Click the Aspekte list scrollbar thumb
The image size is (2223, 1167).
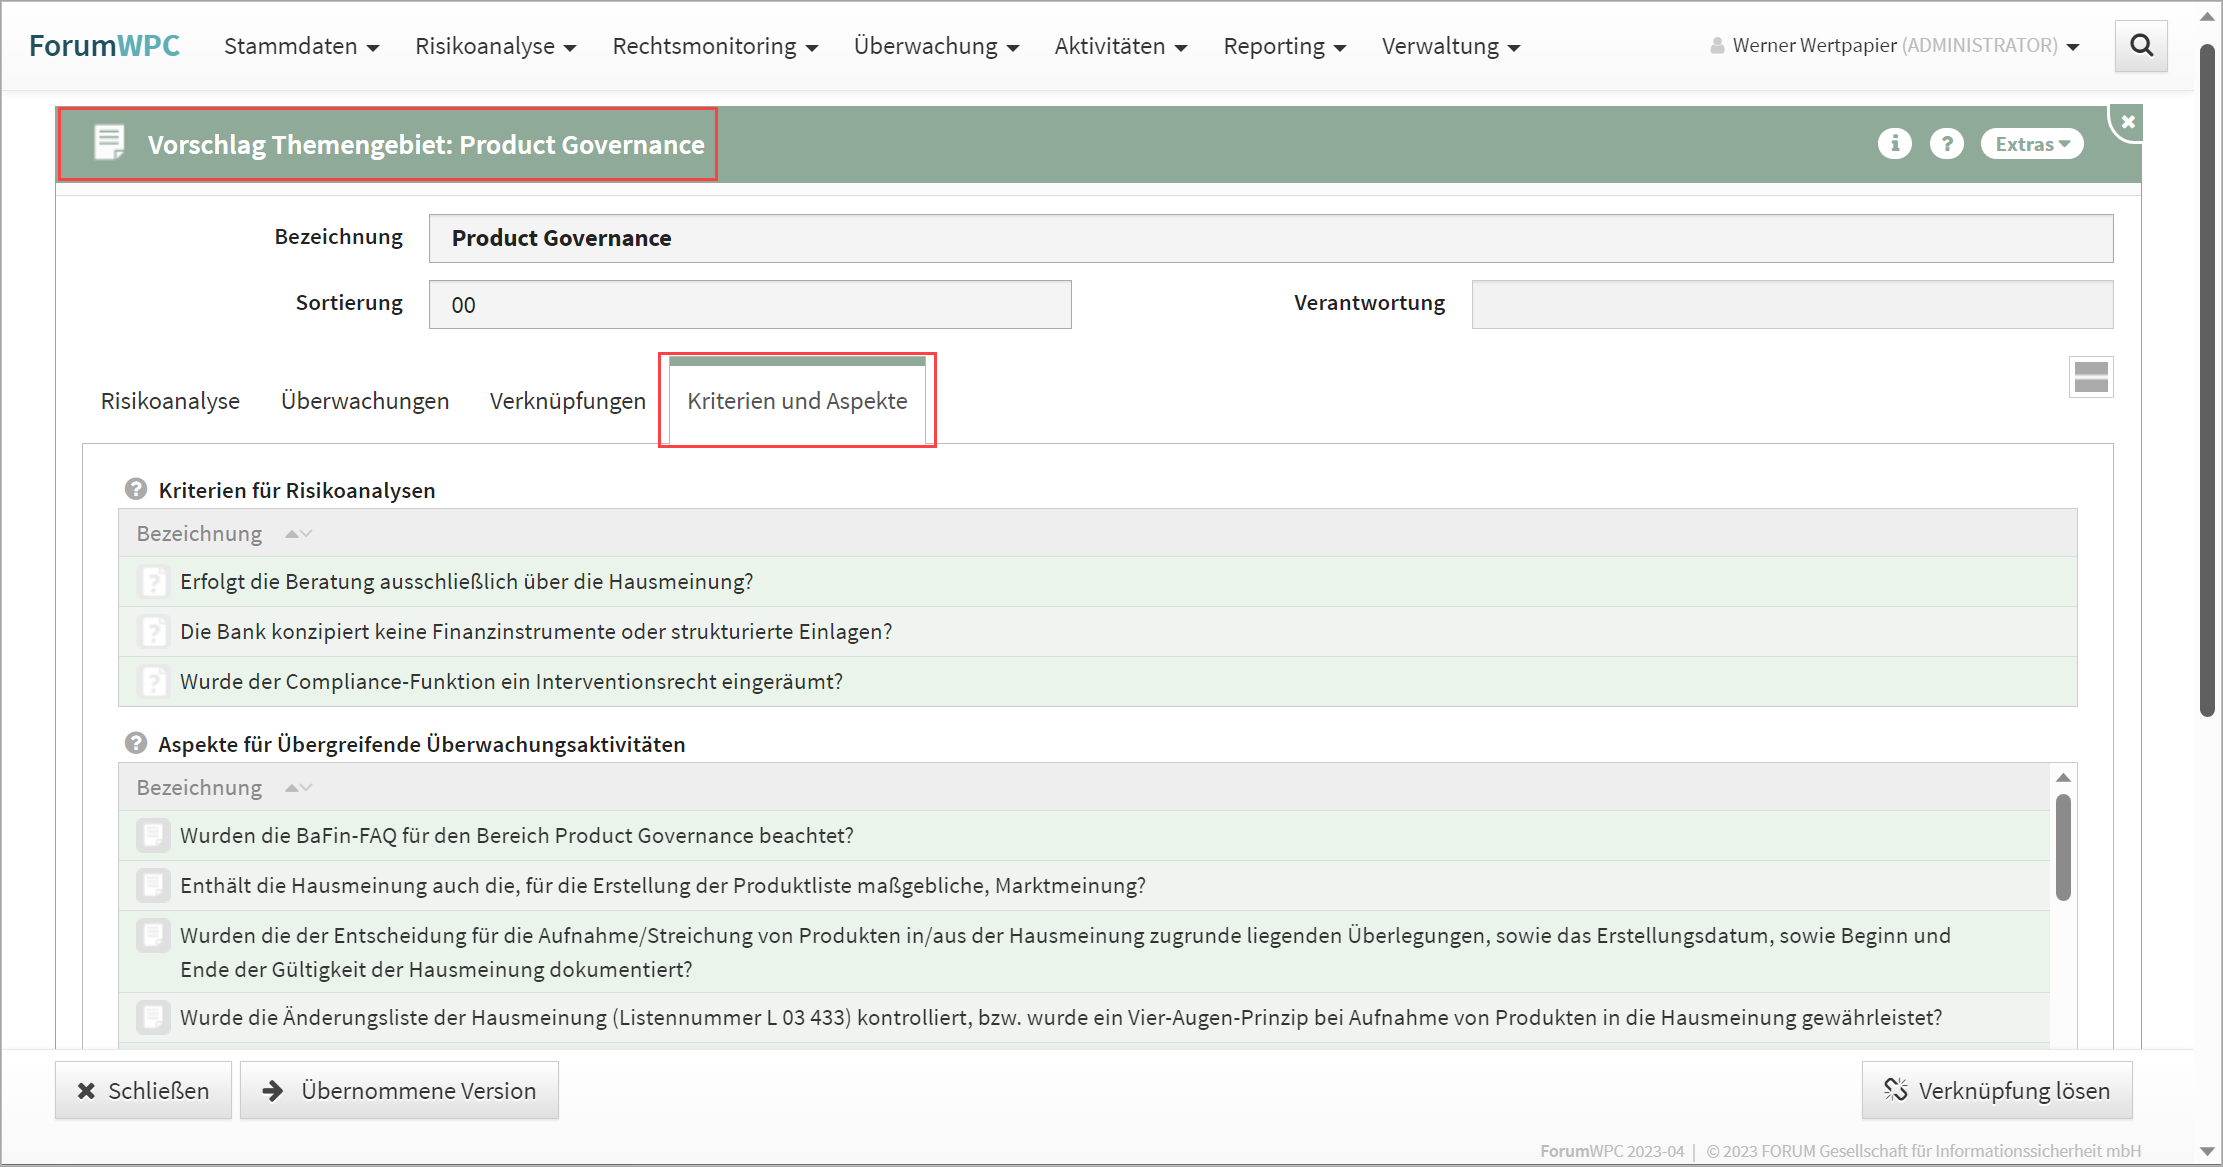coord(2063,846)
